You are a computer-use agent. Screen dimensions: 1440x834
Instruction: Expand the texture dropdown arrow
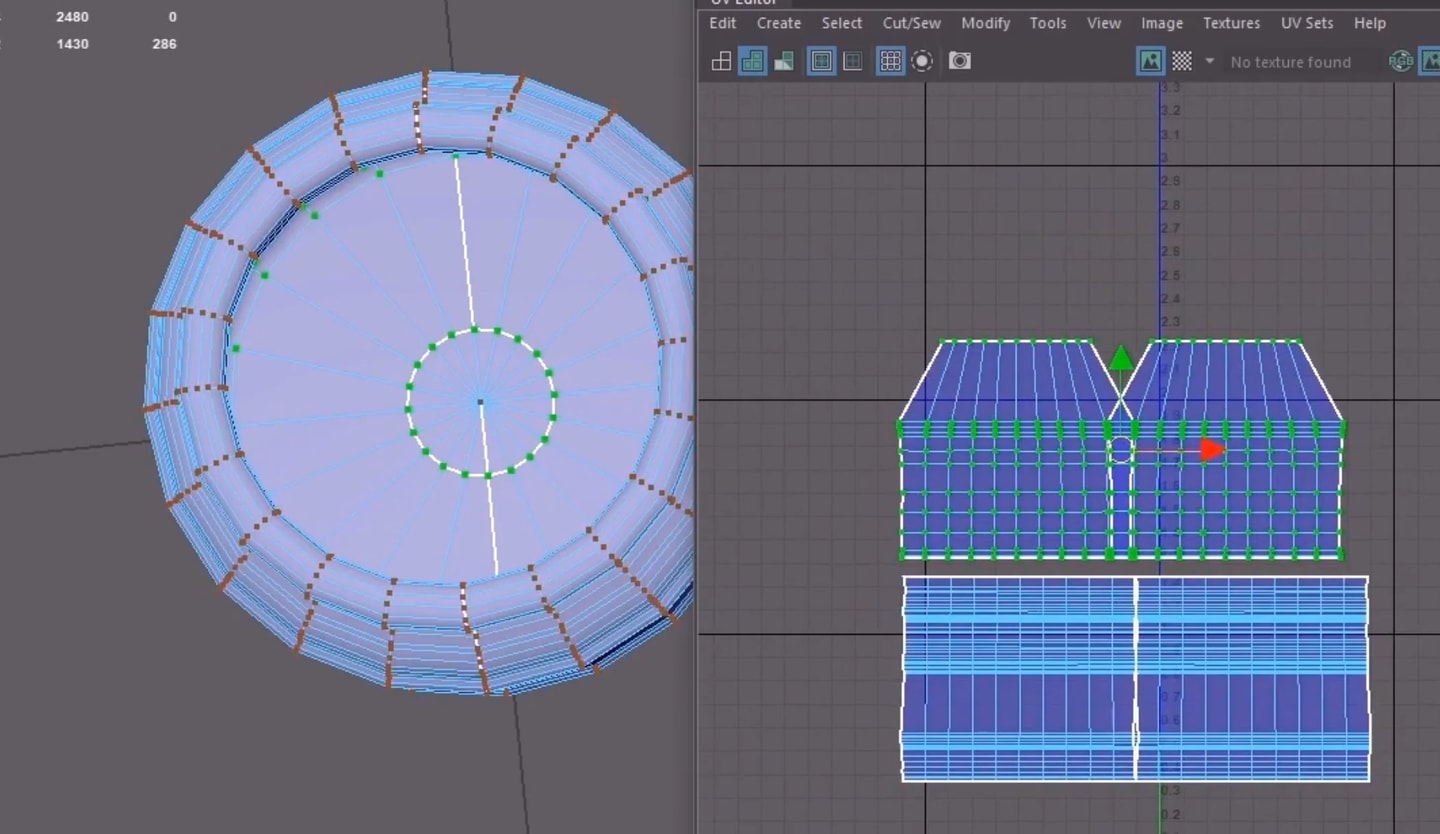pos(1209,61)
